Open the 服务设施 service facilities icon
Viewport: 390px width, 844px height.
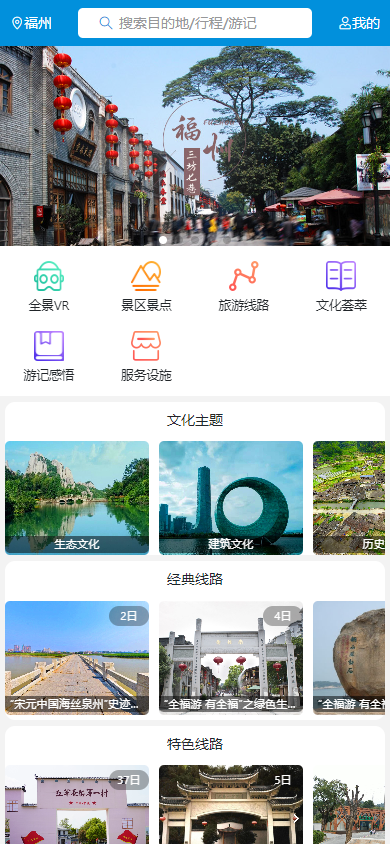146,346
